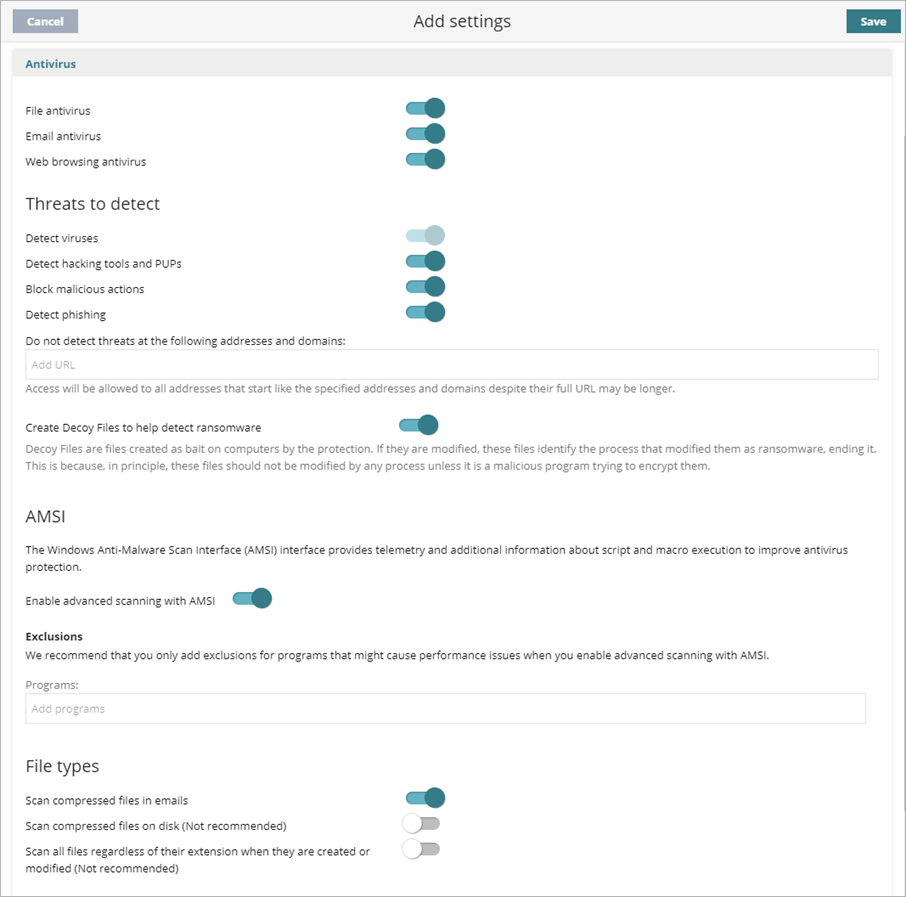This screenshot has width=906, height=897.
Task: Enable Scan compressed files on disk
Action: 421,823
